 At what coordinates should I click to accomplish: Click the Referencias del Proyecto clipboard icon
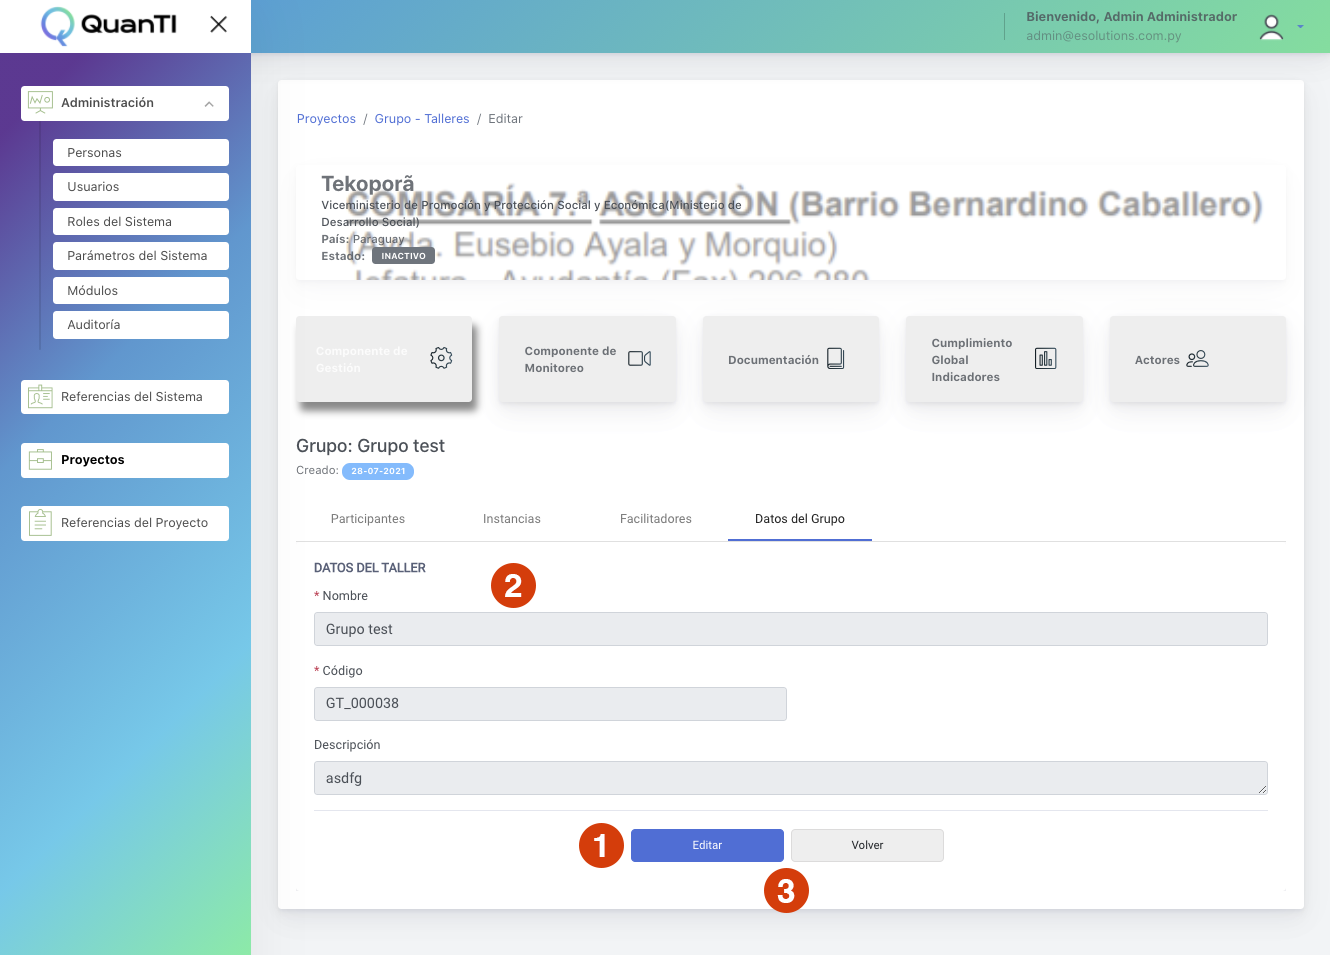click(40, 523)
